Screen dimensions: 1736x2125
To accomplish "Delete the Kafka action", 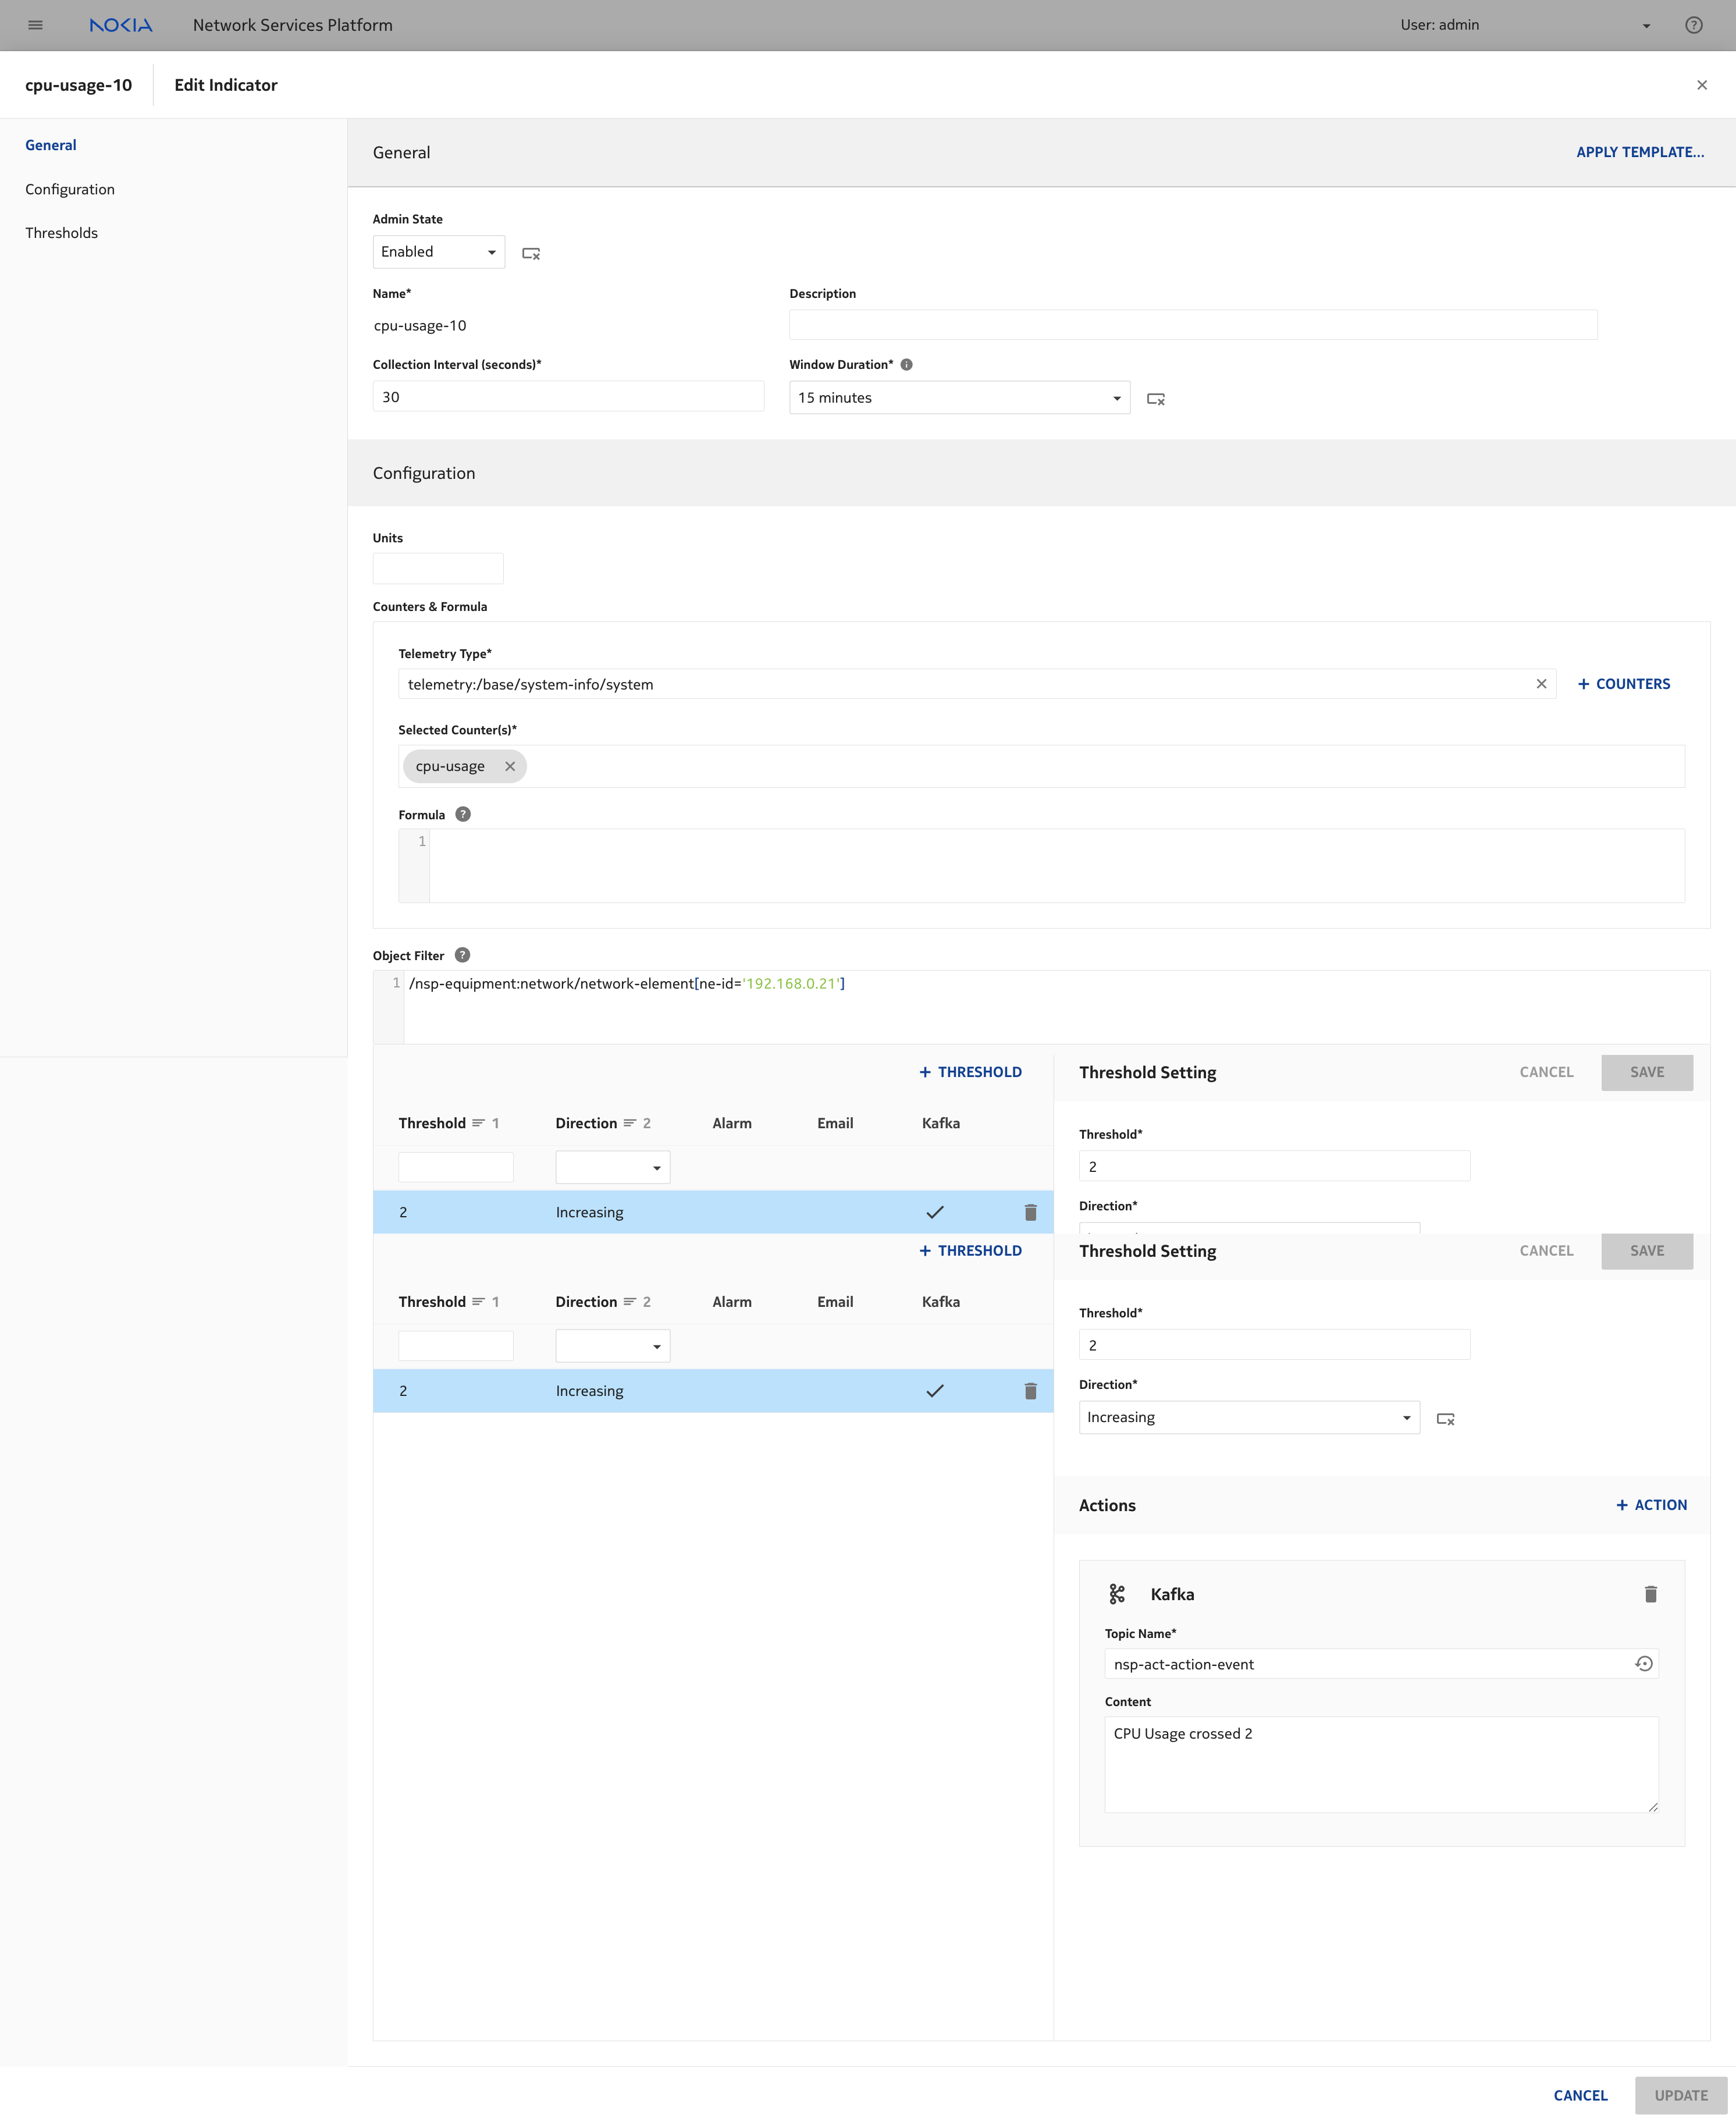I will tap(1650, 1594).
